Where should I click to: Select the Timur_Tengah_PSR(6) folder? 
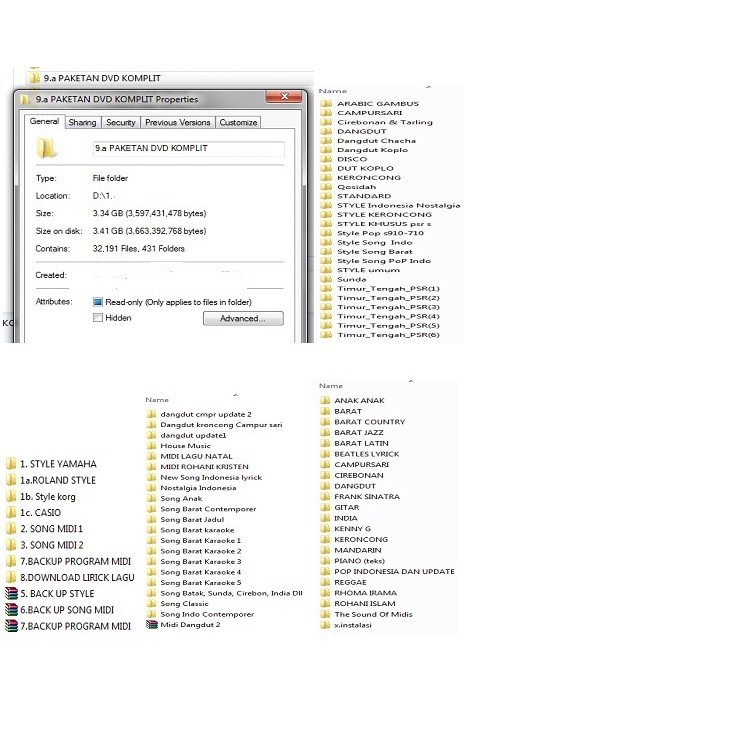[x=374, y=335]
